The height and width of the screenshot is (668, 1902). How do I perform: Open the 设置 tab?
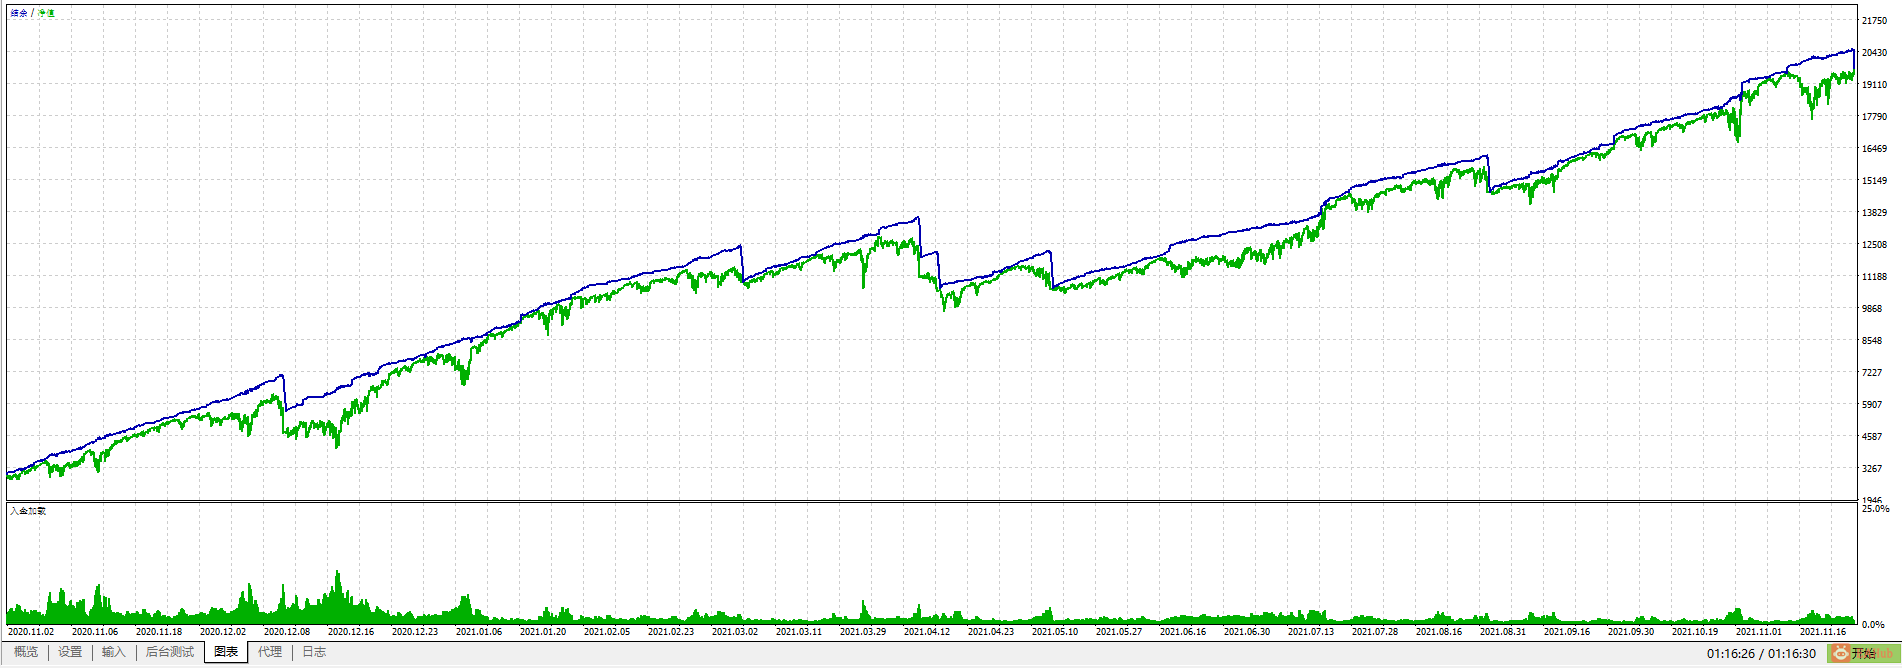tap(70, 652)
